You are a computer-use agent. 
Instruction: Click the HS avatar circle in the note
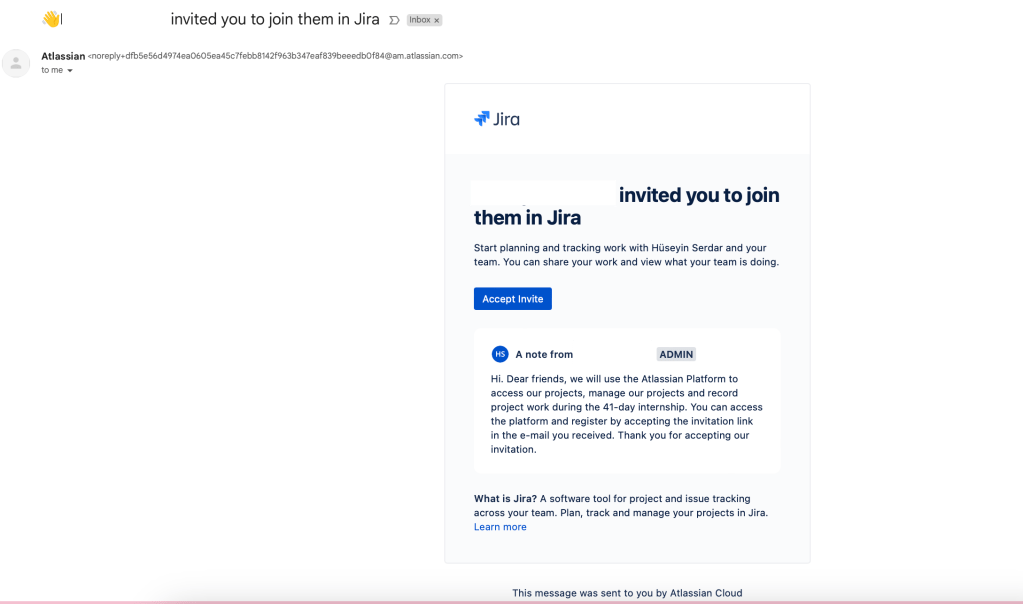click(500, 354)
